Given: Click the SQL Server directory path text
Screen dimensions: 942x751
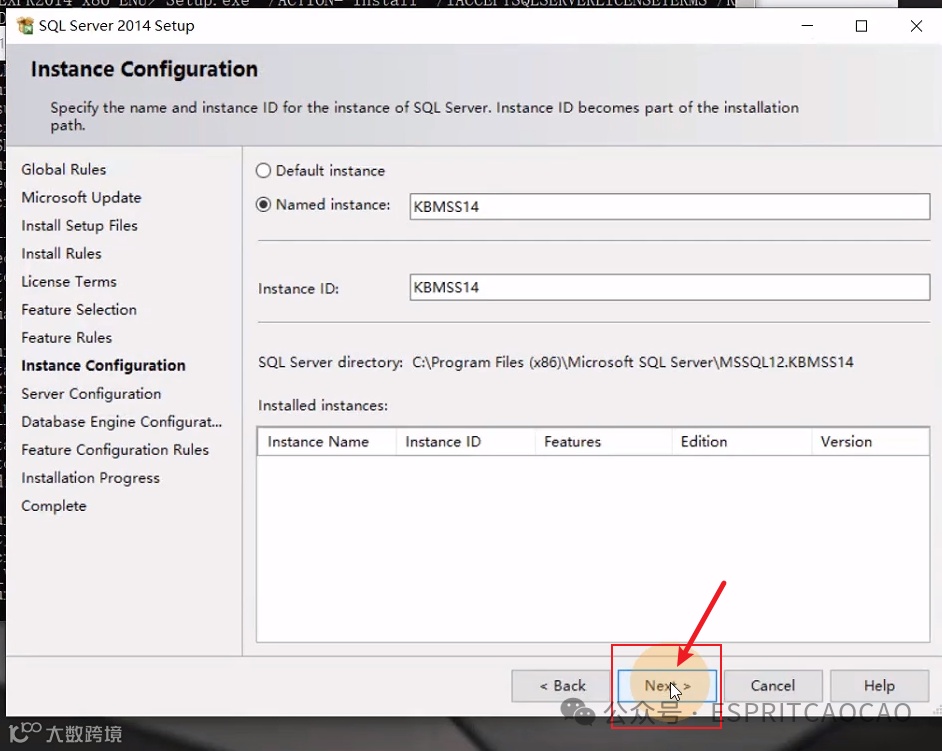Looking at the screenshot, I should [x=633, y=362].
